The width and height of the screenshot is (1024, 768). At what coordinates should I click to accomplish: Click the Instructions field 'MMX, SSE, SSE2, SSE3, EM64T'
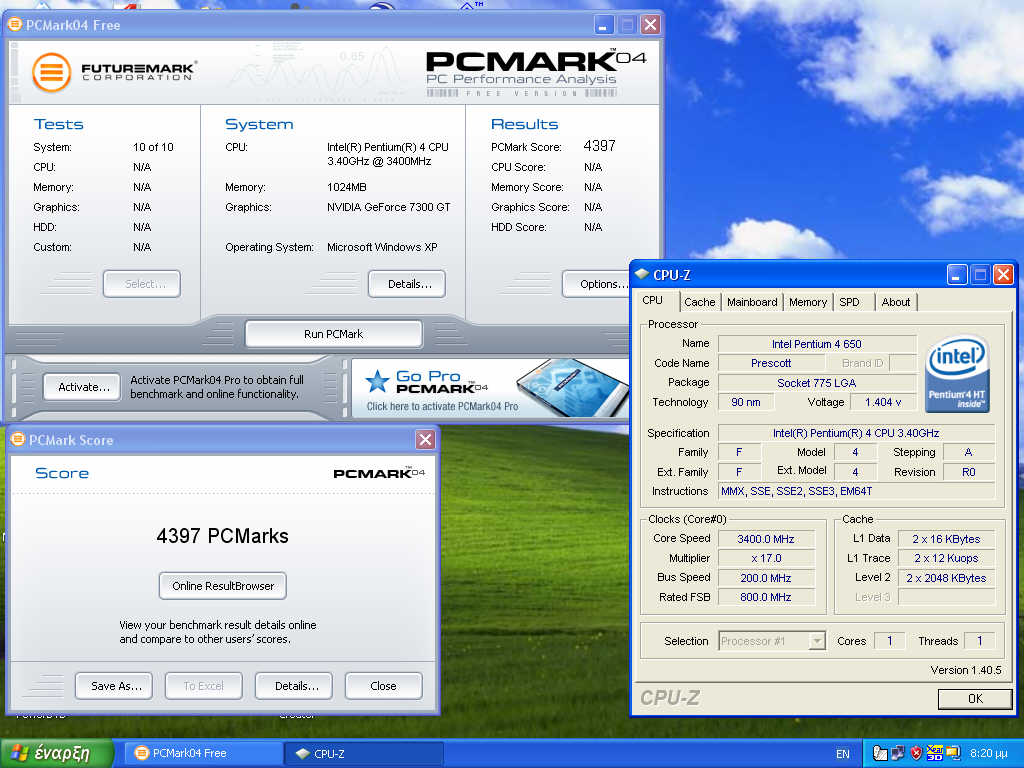(856, 491)
